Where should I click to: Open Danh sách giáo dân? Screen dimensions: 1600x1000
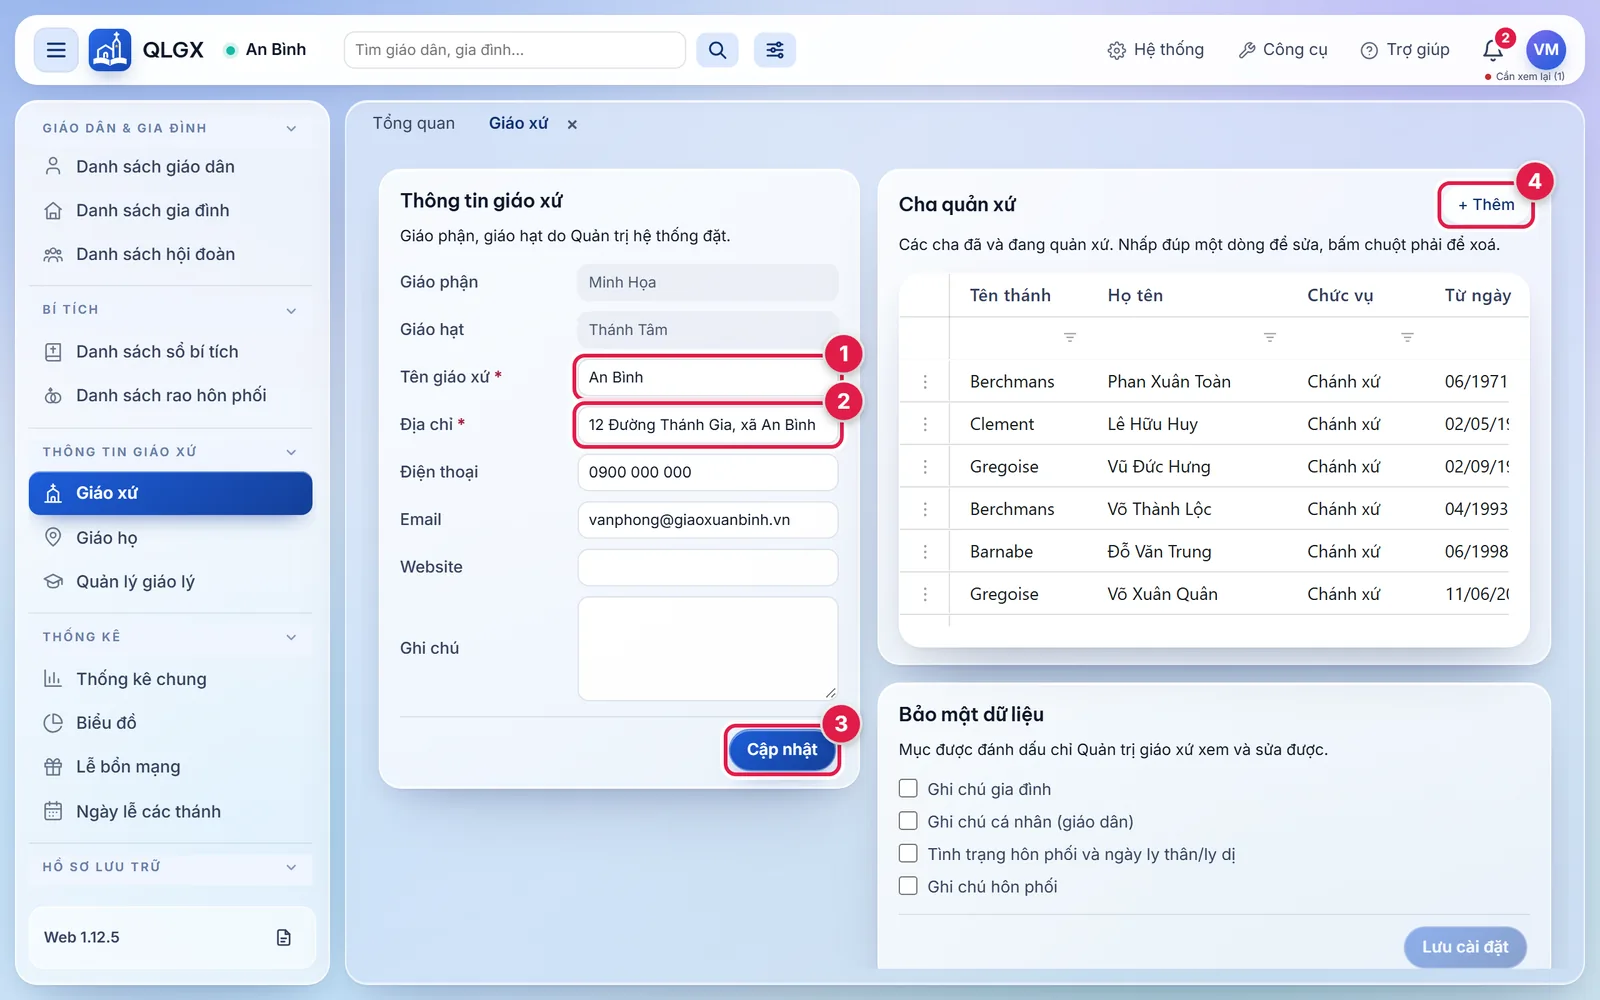click(x=170, y=167)
